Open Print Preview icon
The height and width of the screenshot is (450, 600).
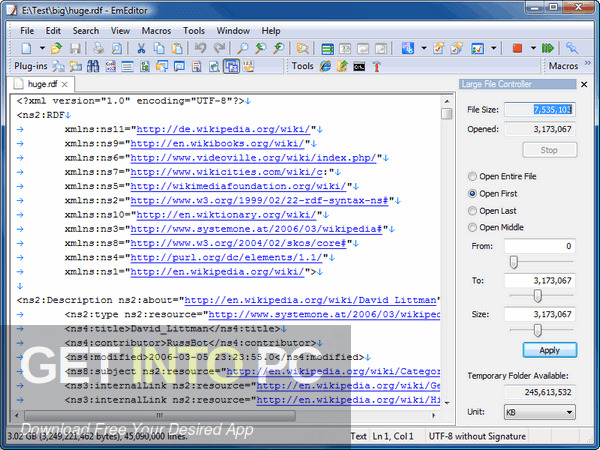pyautogui.click(x=117, y=49)
